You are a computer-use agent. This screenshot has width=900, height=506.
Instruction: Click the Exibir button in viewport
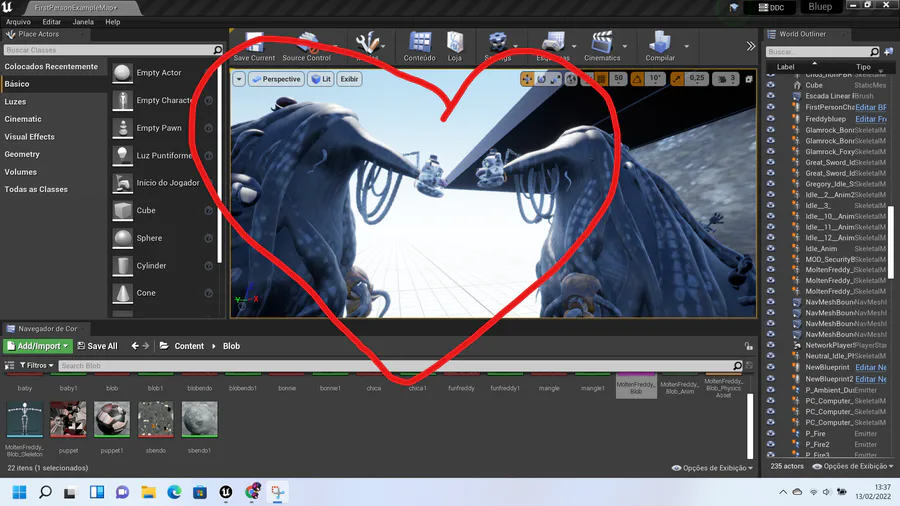[x=350, y=79]
